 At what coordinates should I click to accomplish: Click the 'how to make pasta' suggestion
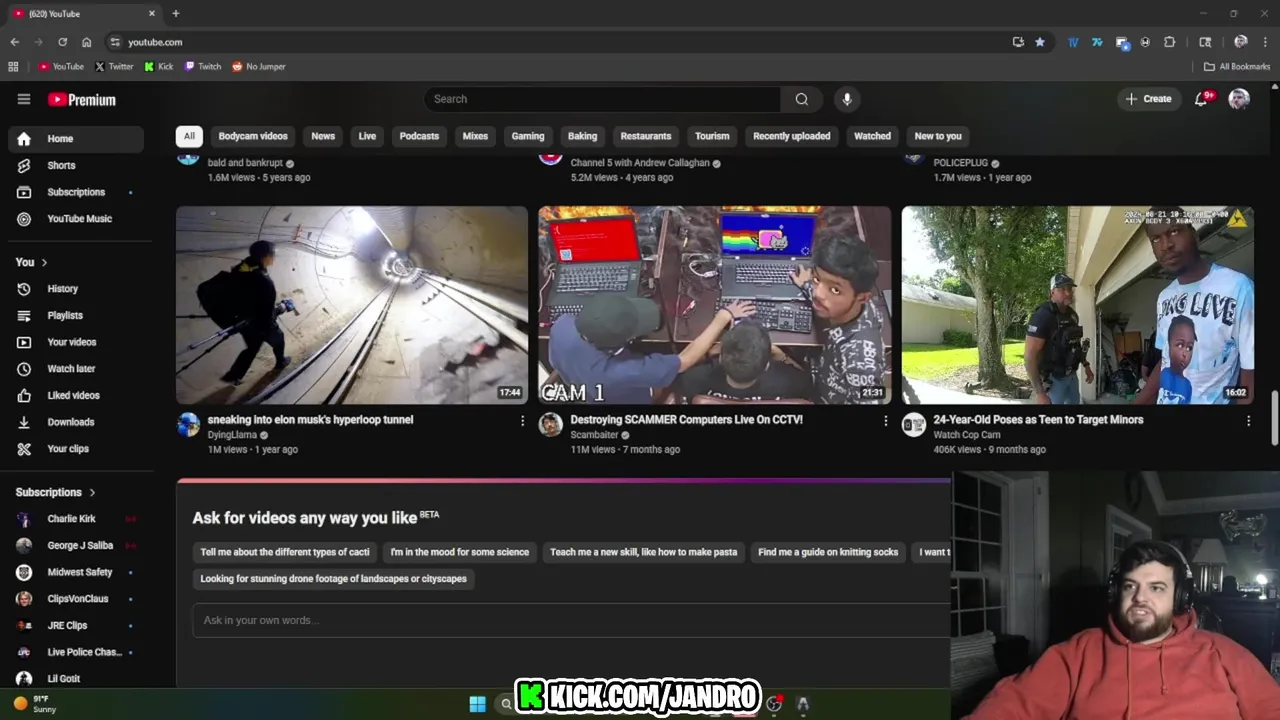[x=643, y=552]
